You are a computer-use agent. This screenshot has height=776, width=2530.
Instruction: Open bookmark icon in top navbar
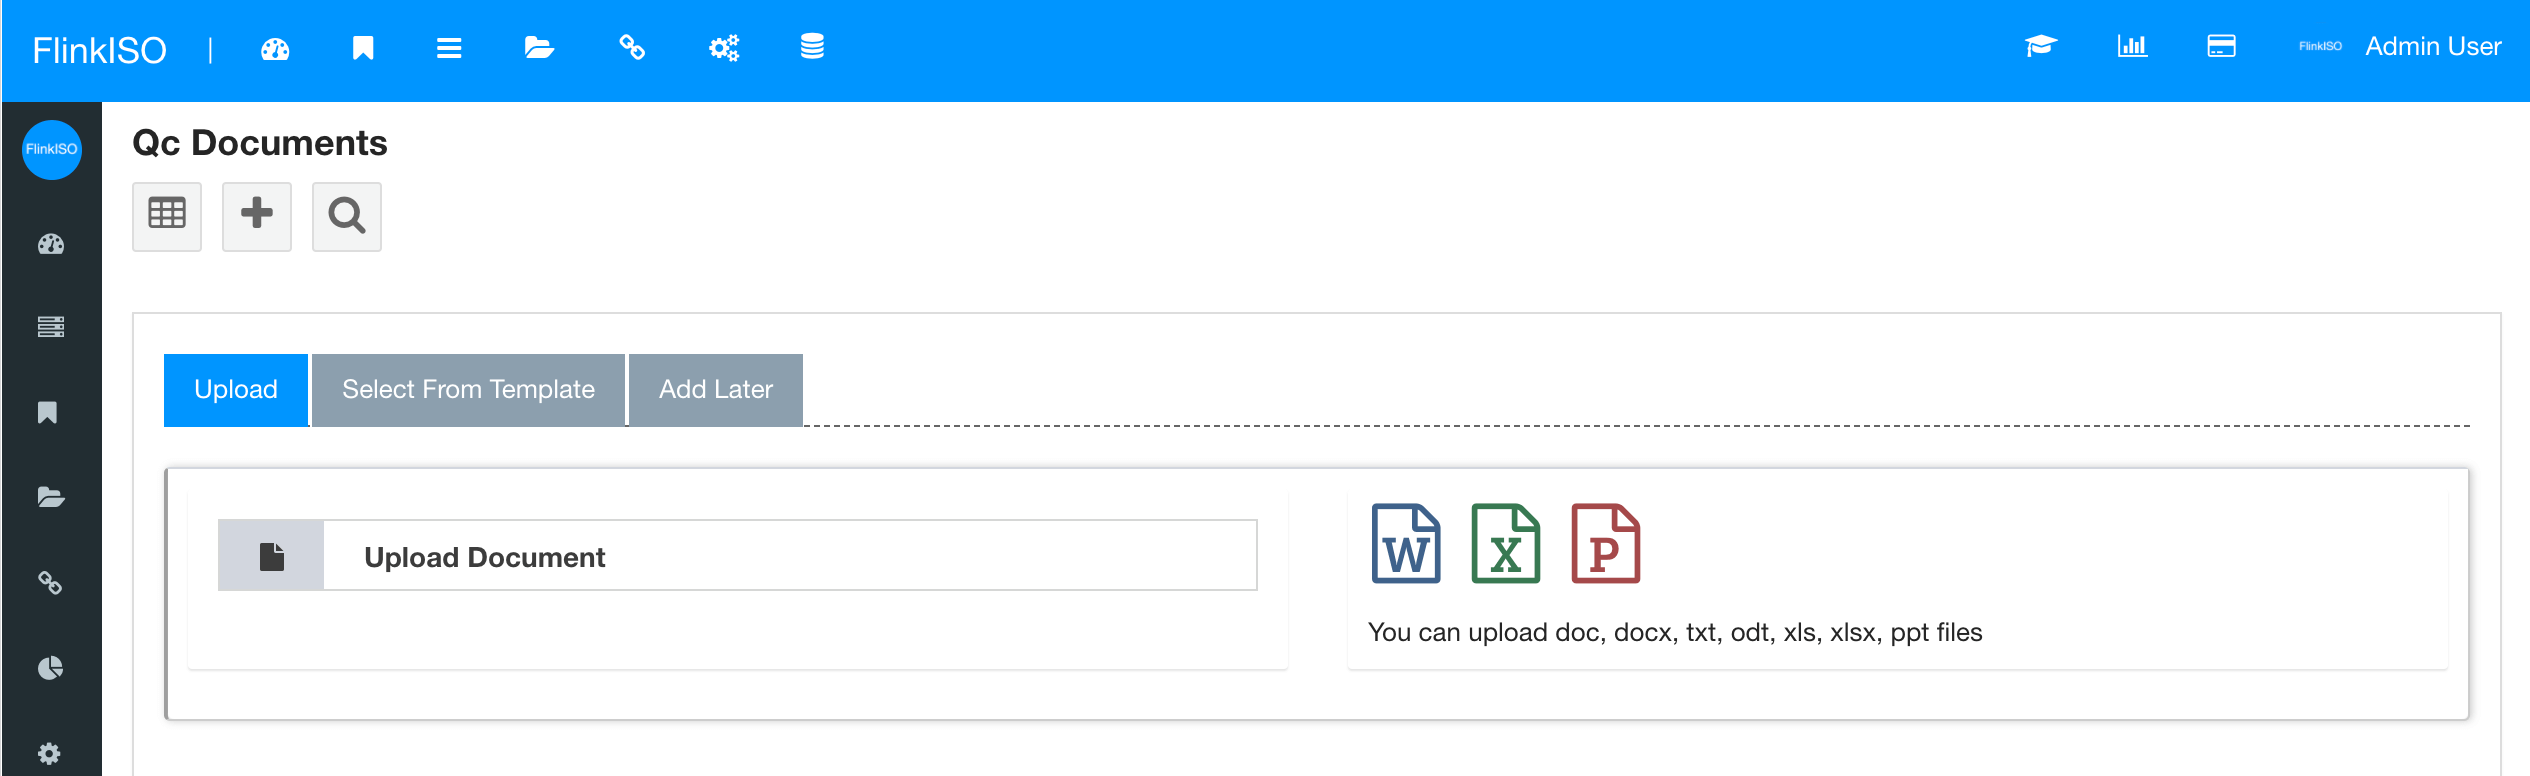(363, 48)
